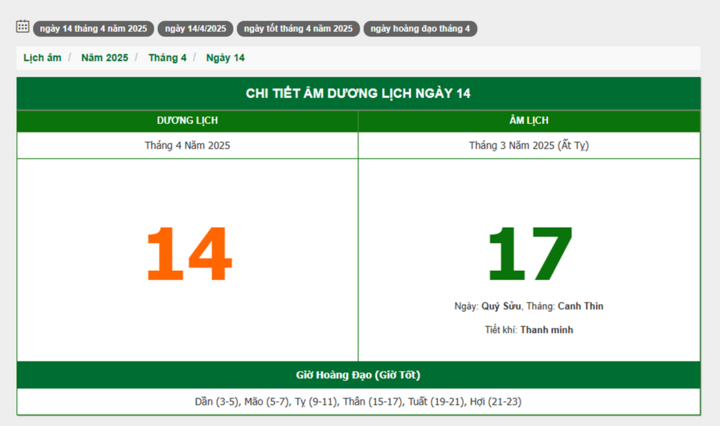The width and height of the screenshot is (720, 426).
Task: Click the 'DƯƠNG LỊCH' column header
Action: point(187,121)
